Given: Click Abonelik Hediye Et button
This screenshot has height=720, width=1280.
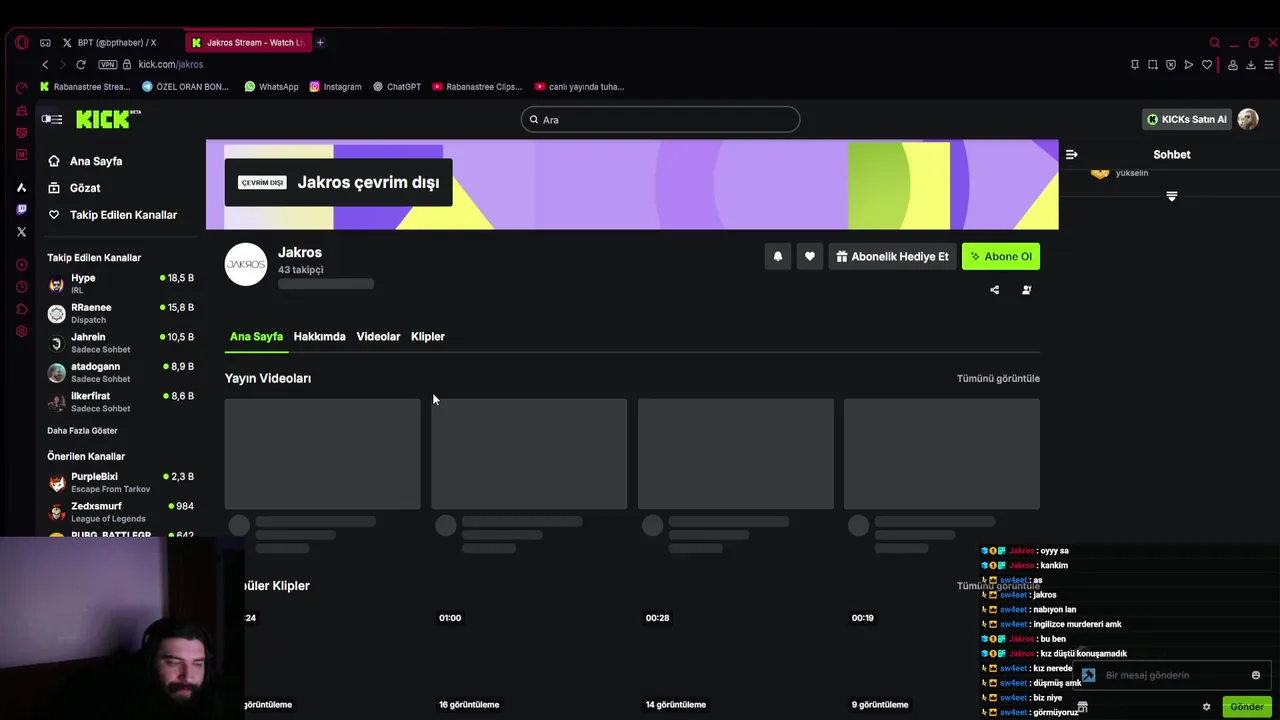Looking at the screenshot, I should (892, 257).
